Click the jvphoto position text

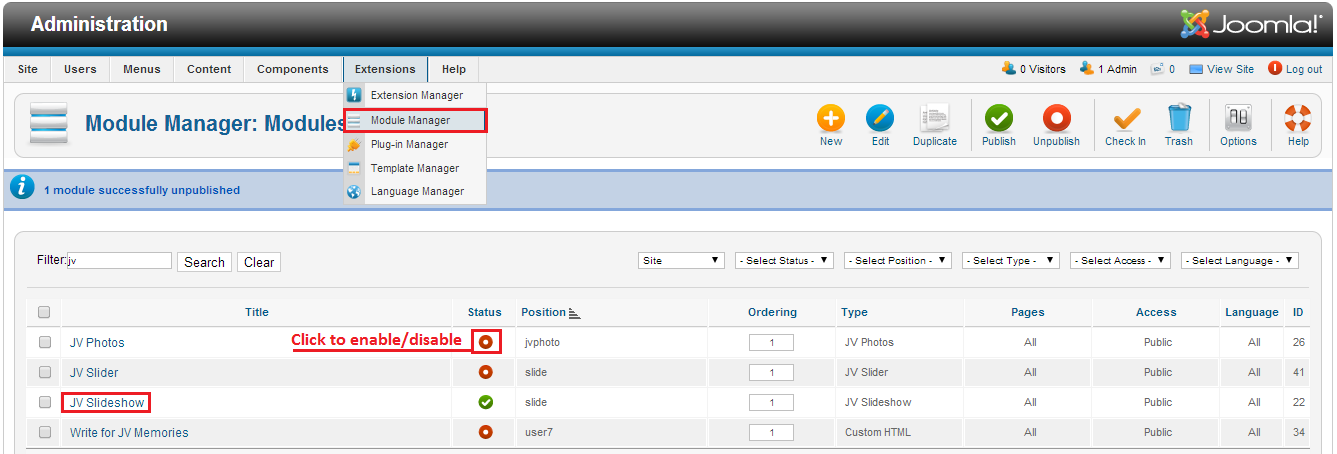tap(543, 342)
